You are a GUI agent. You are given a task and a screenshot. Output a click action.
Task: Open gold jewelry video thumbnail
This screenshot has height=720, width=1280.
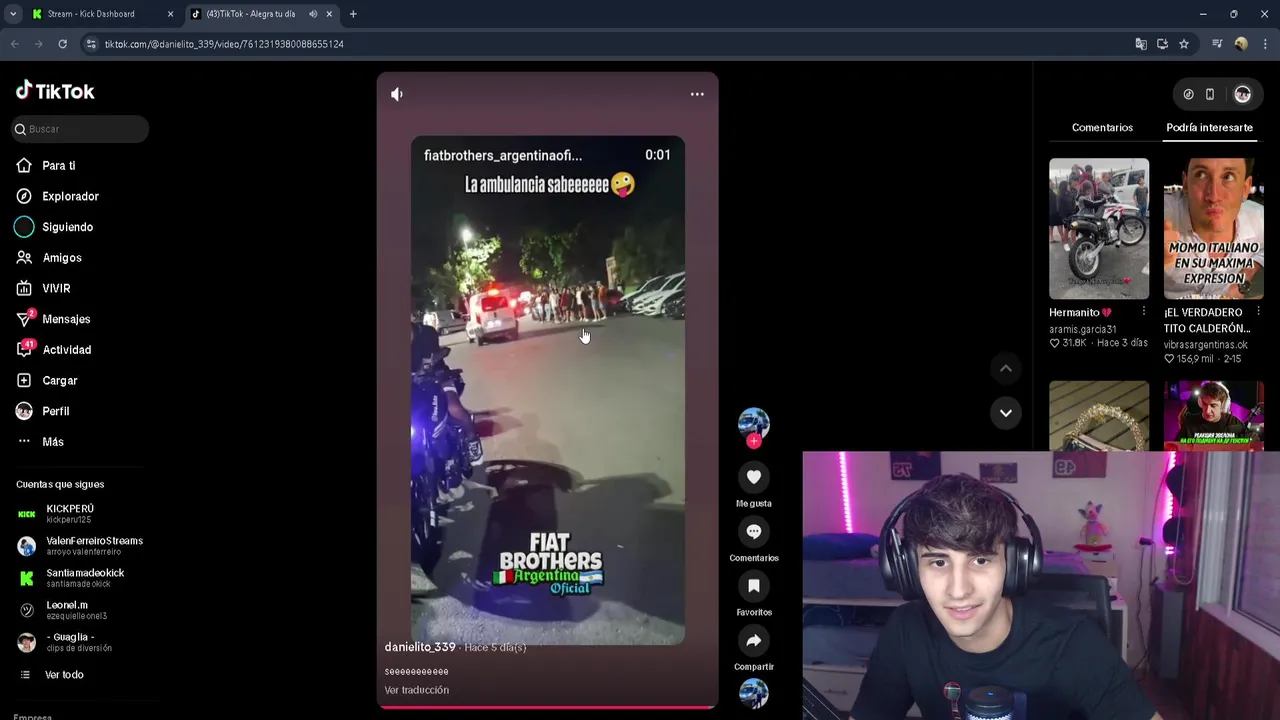click(1099, 416)
